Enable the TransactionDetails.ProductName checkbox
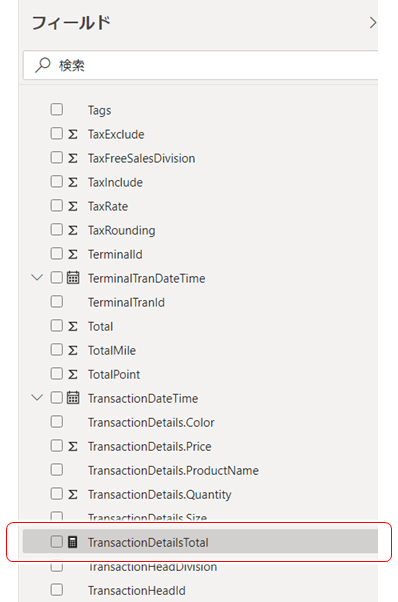This screenshot has height=602, width=398. 57,470
